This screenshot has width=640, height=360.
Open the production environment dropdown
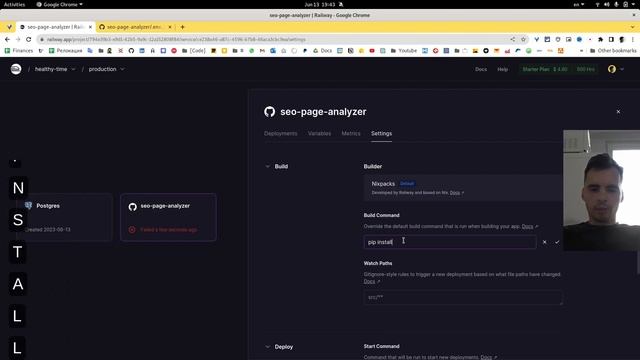click(x=107, y=69)
